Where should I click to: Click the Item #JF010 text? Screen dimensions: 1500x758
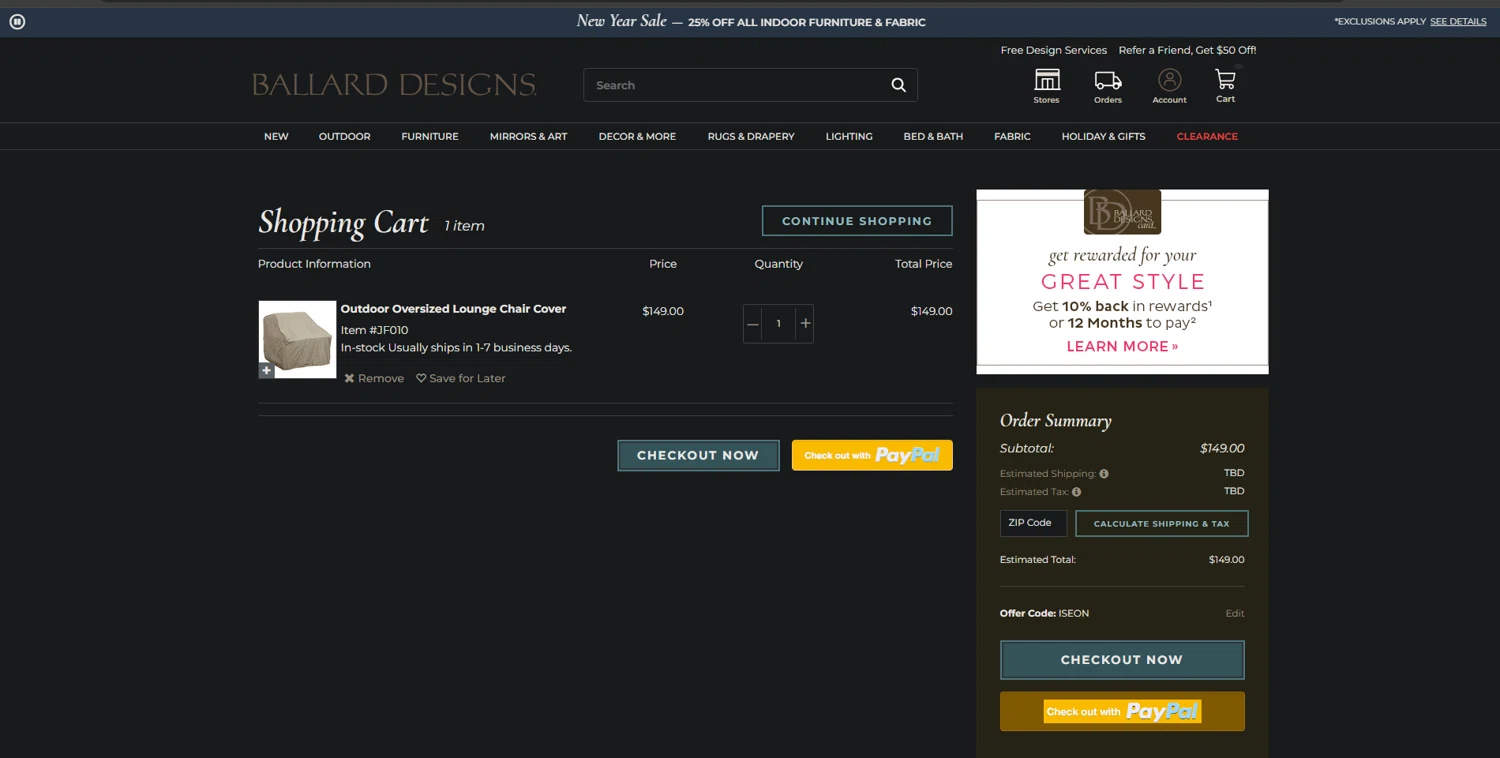(x=374, y=330)
